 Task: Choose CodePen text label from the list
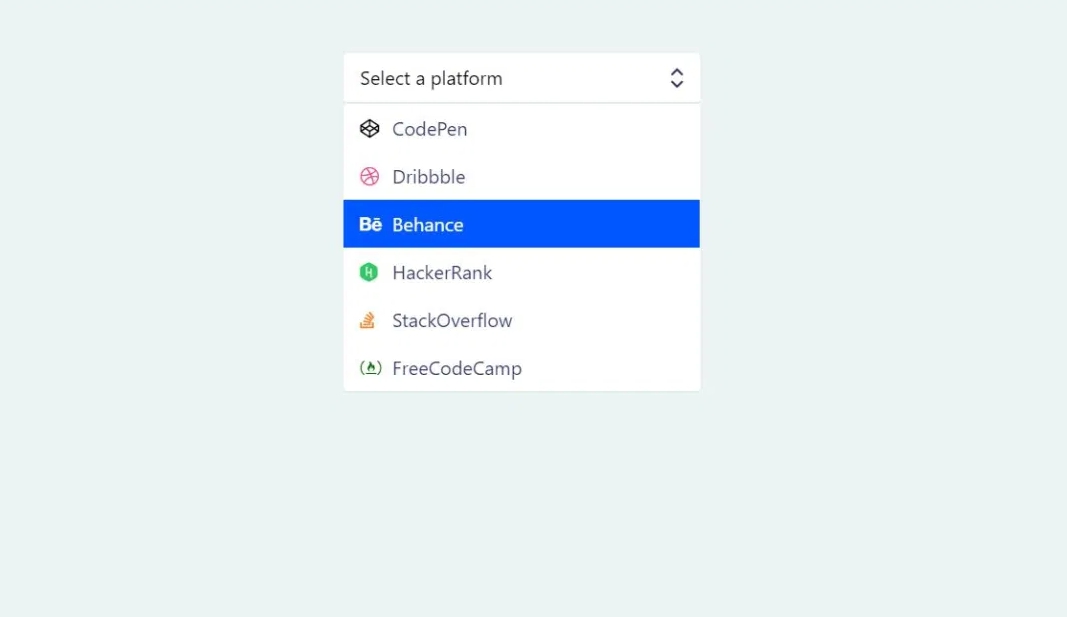tap(429, 129)
